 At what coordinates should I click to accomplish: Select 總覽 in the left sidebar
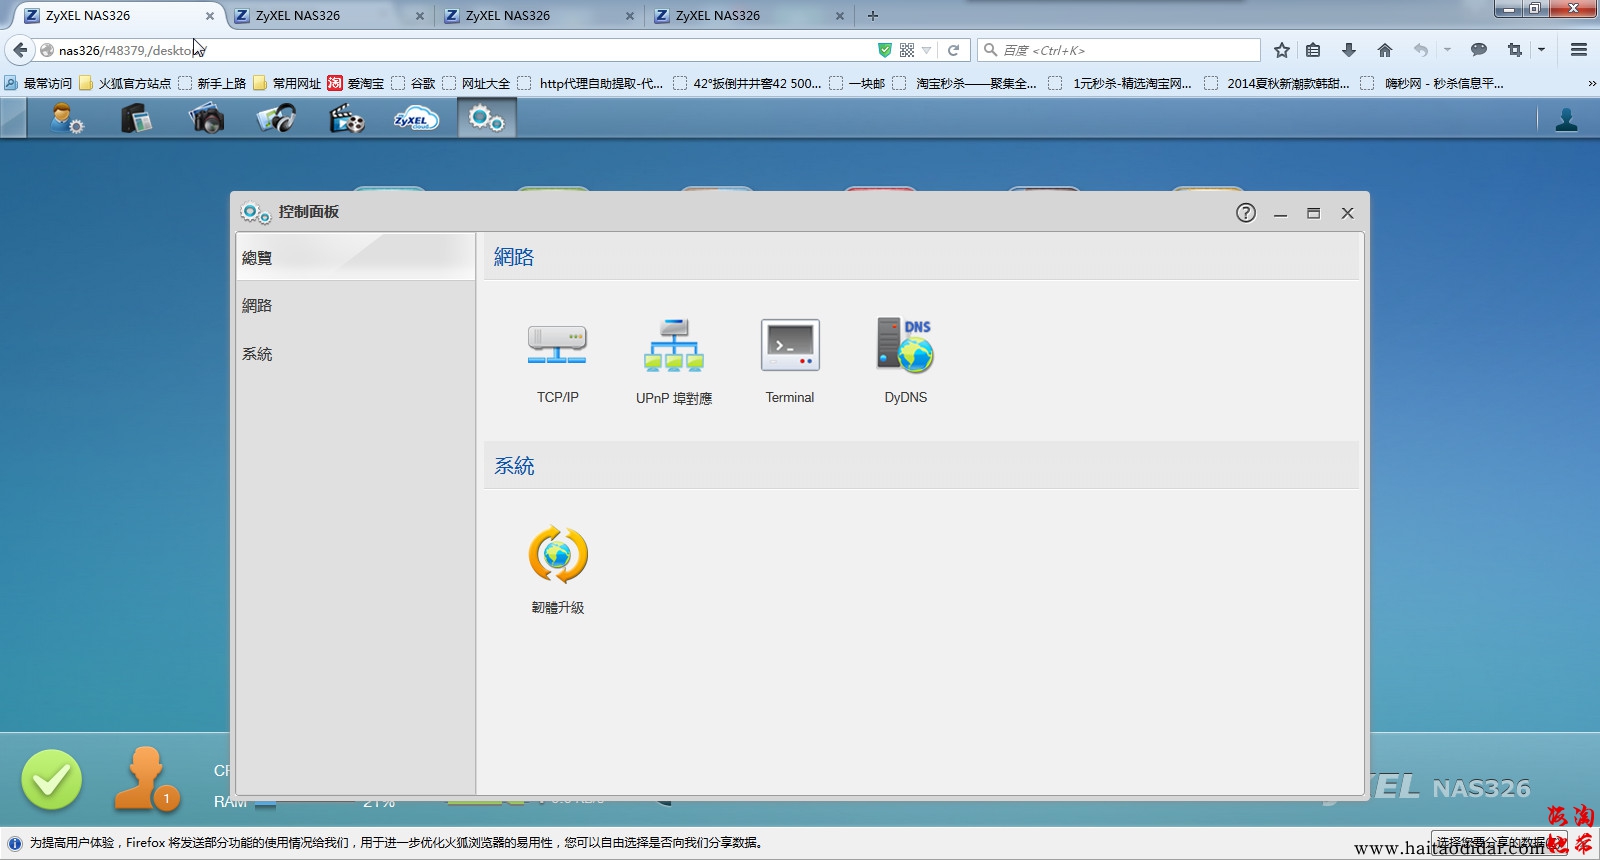point(257,258)
